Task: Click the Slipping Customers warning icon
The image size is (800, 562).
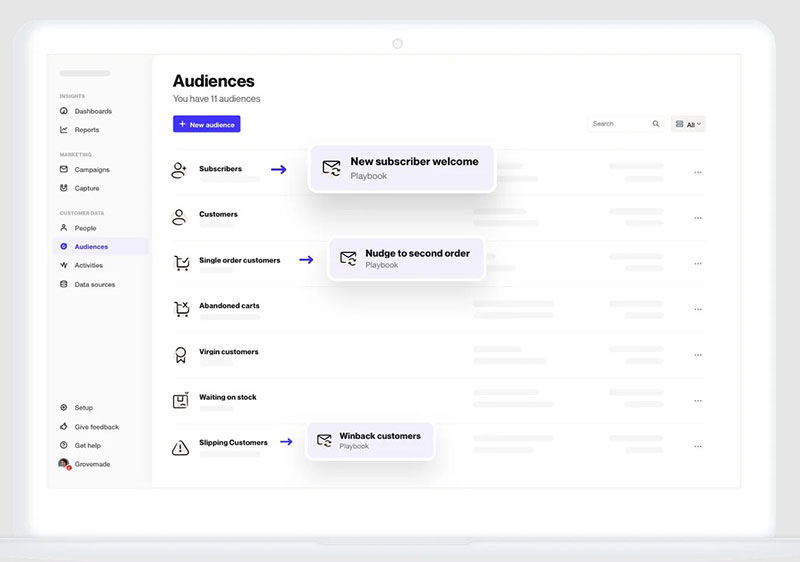Action: (180, 448)
